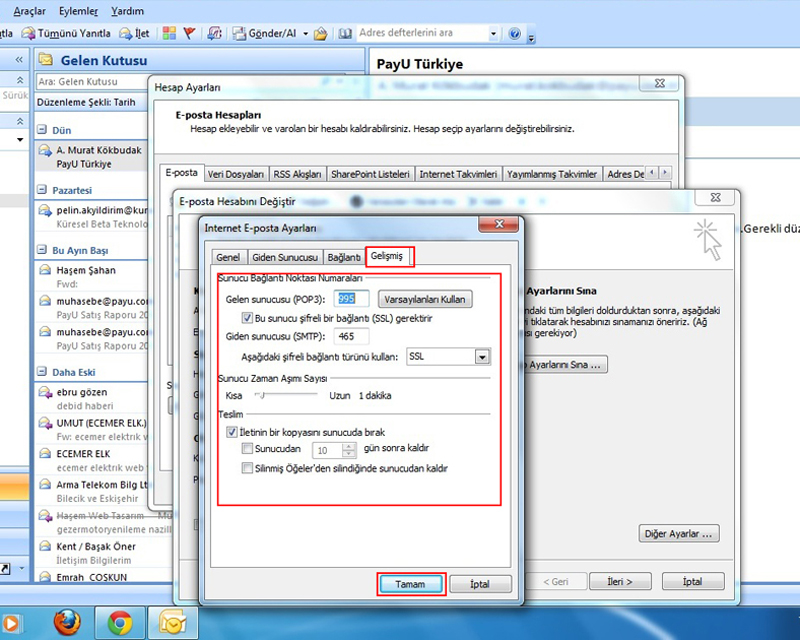Open the Giden Sunucusu tab
Image resolution: width=800 pixels, height=640 pixels.
[285, 257]
